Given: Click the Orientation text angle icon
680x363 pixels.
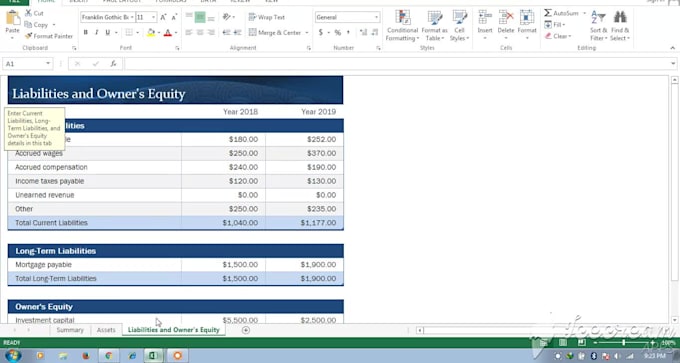Looking at the screenshot, I should (227, 17).
